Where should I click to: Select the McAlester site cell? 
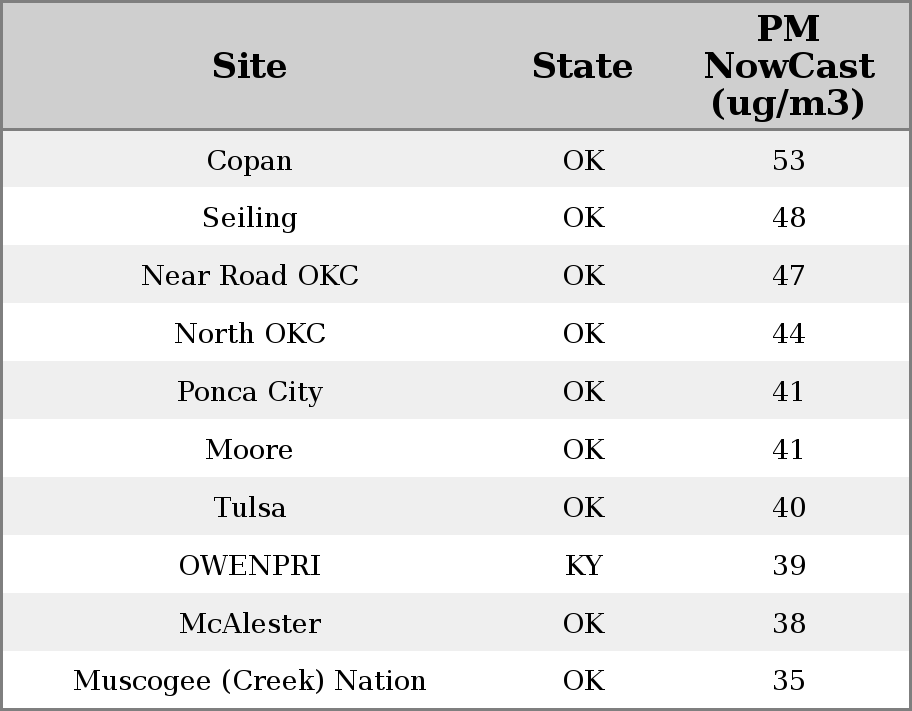249,624
